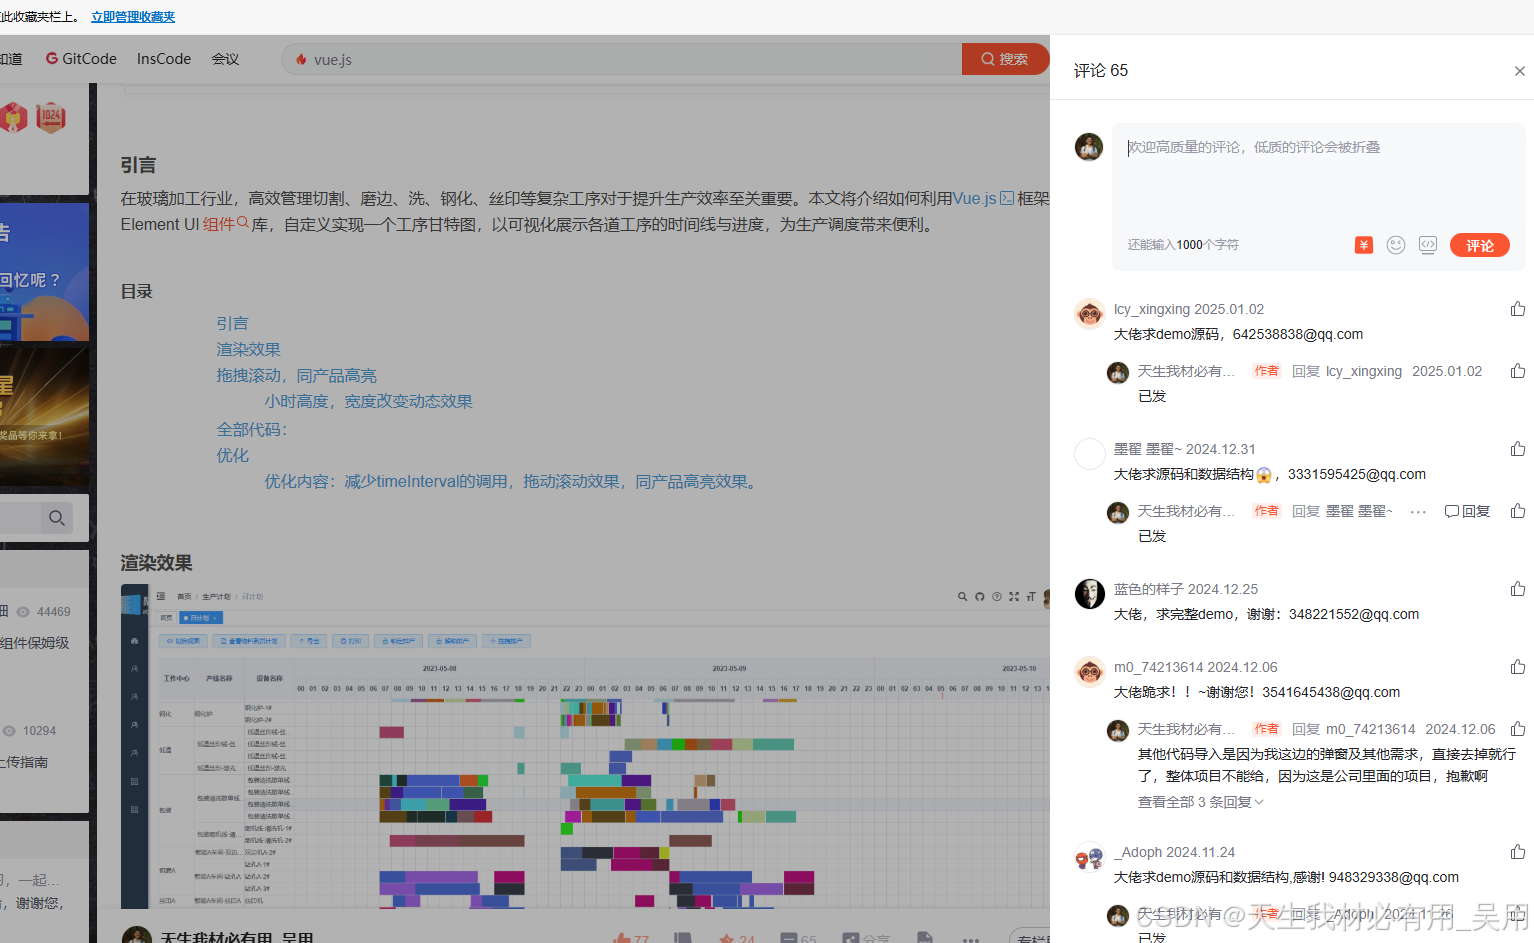Image resolution: width=1534 pixels, height=943 pixels.
Task: Click the 搜索 search button
Action: coord(1005,59)
